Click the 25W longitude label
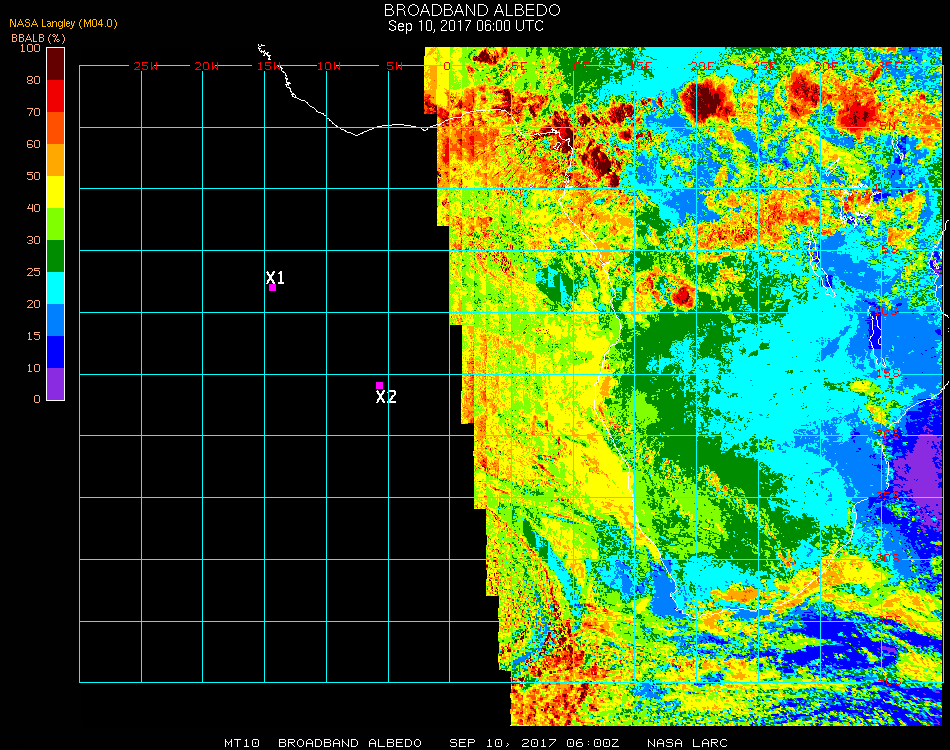Viewport: 950px width, 750px height. pyautogui.click(x=146, y=66)
